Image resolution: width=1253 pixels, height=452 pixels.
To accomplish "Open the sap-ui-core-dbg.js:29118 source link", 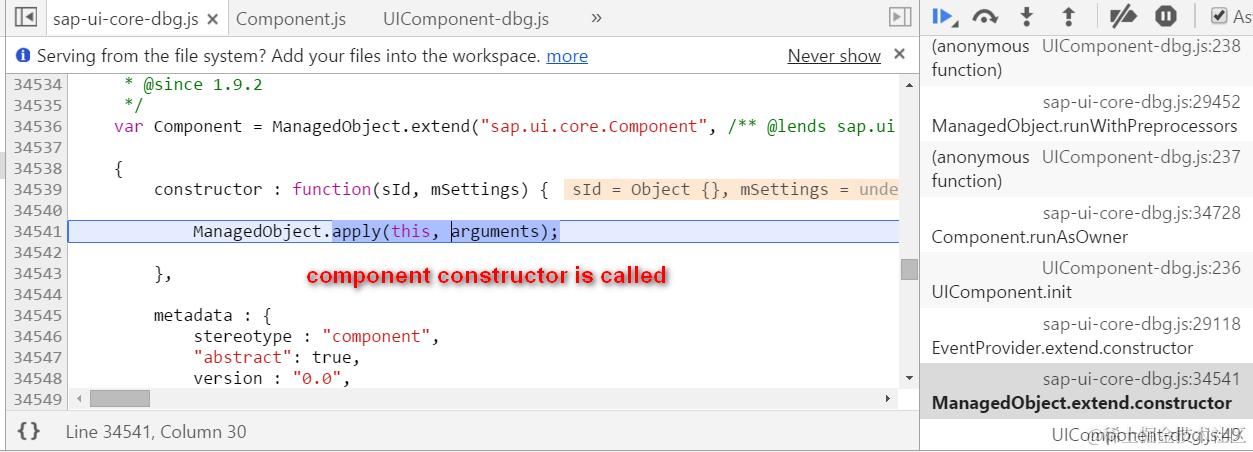I will [x=1141, y=324].
